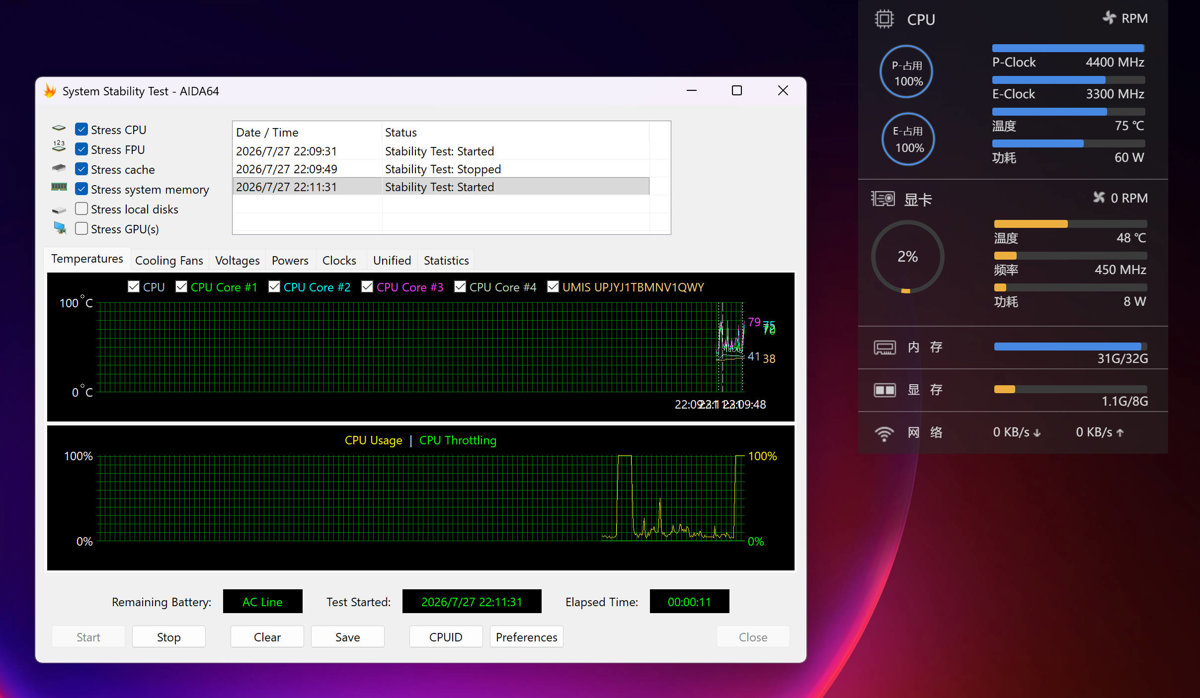Screen dimensions: 1200x698
Task: Open the Voltages tab
Action: click(237, 261)
